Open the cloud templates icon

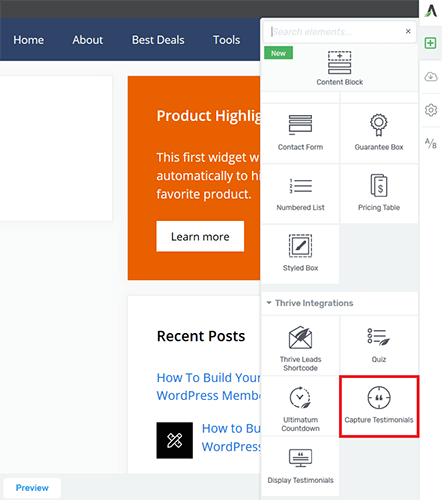(x=431, y=77)
